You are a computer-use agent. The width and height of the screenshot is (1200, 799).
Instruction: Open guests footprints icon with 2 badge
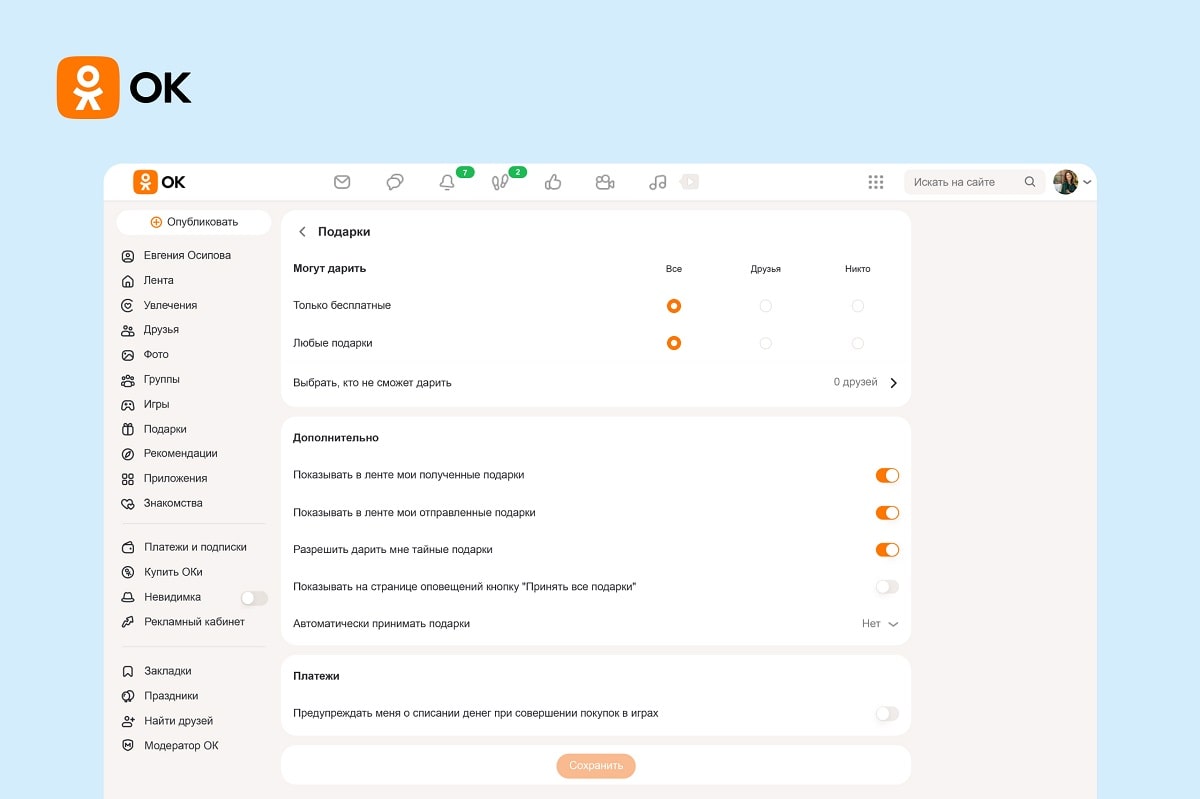[x=500, y=182]
